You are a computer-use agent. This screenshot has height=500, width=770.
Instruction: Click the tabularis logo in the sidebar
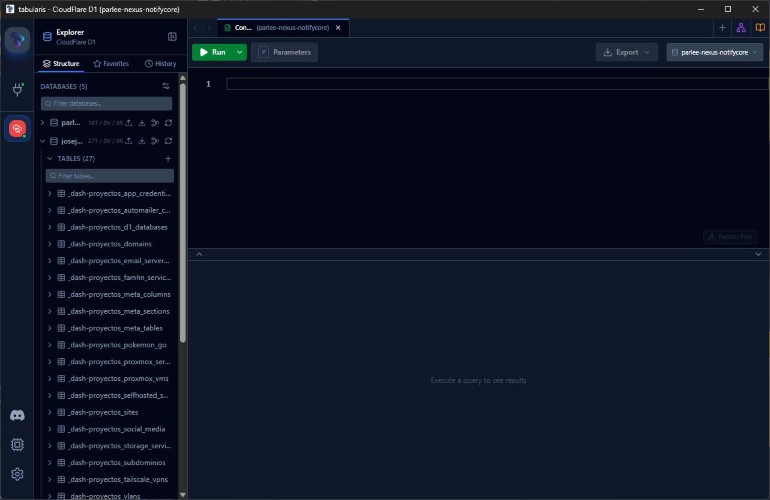point(17,39)
